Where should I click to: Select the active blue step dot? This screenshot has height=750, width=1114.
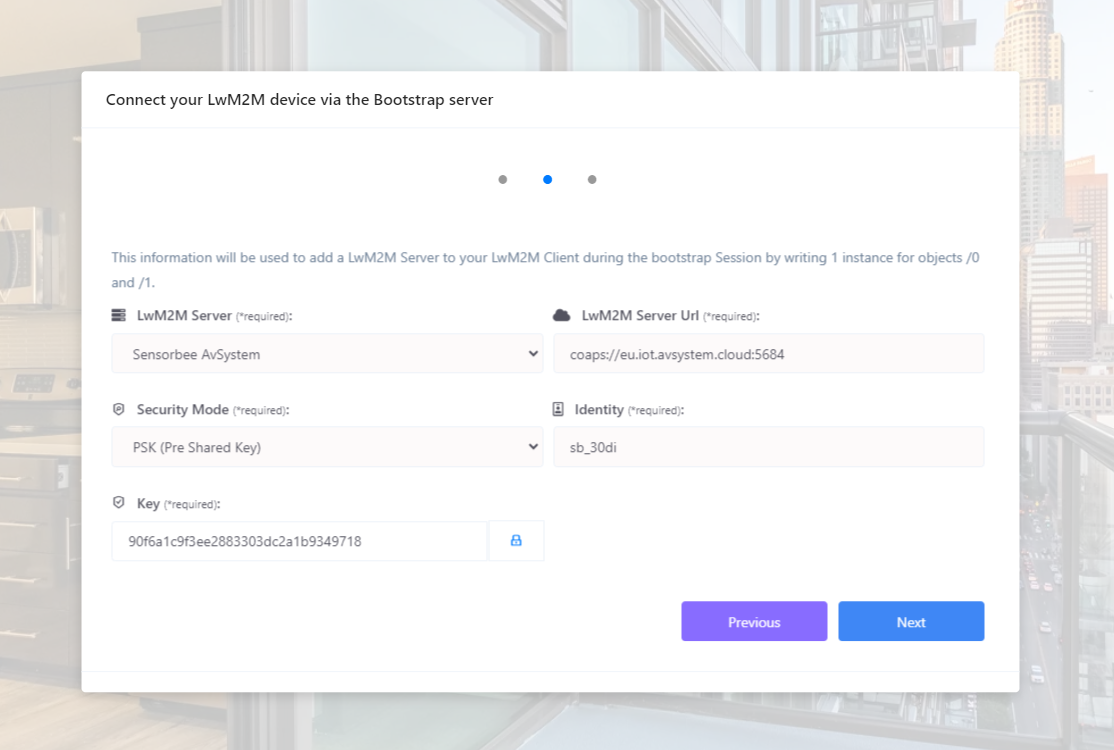pos(547,180)
